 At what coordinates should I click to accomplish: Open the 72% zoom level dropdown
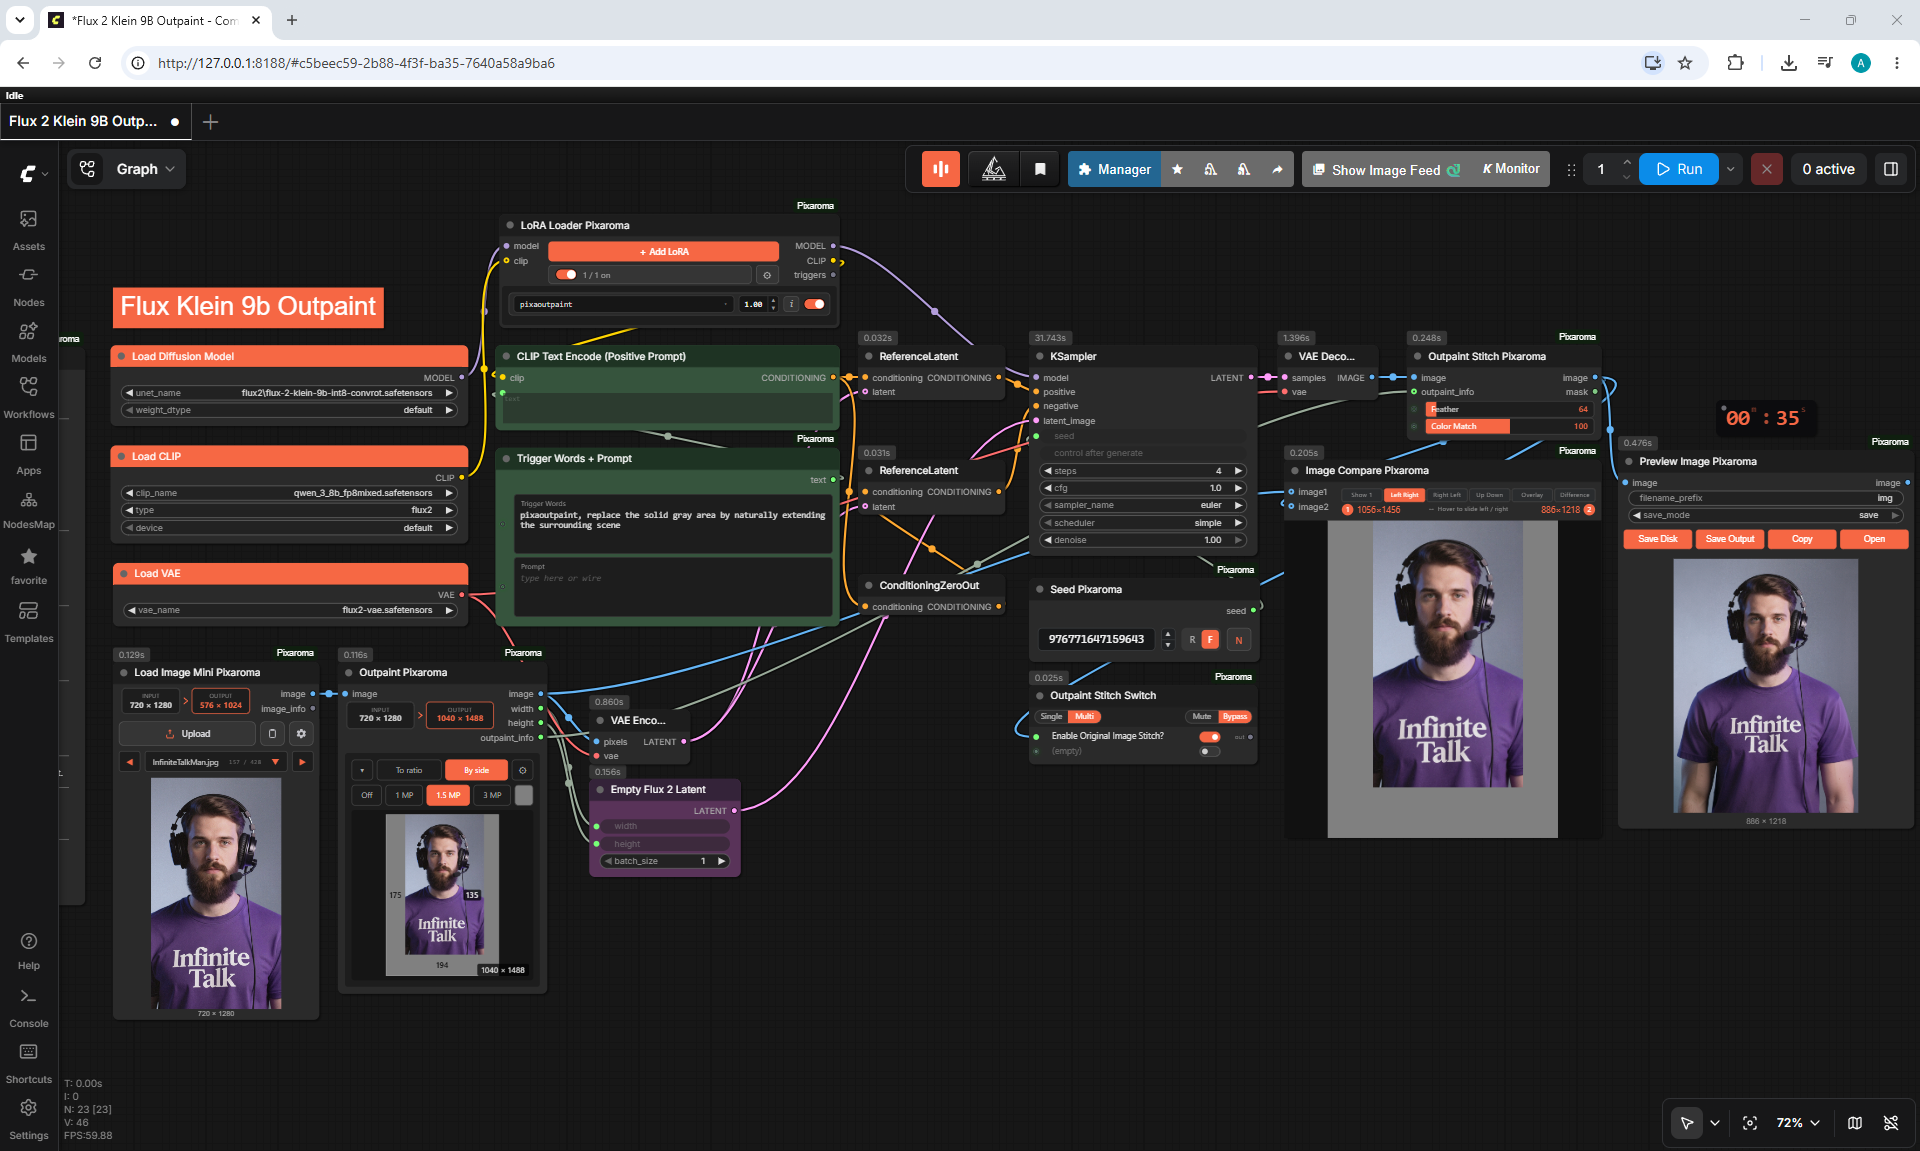(1798, 1123)
